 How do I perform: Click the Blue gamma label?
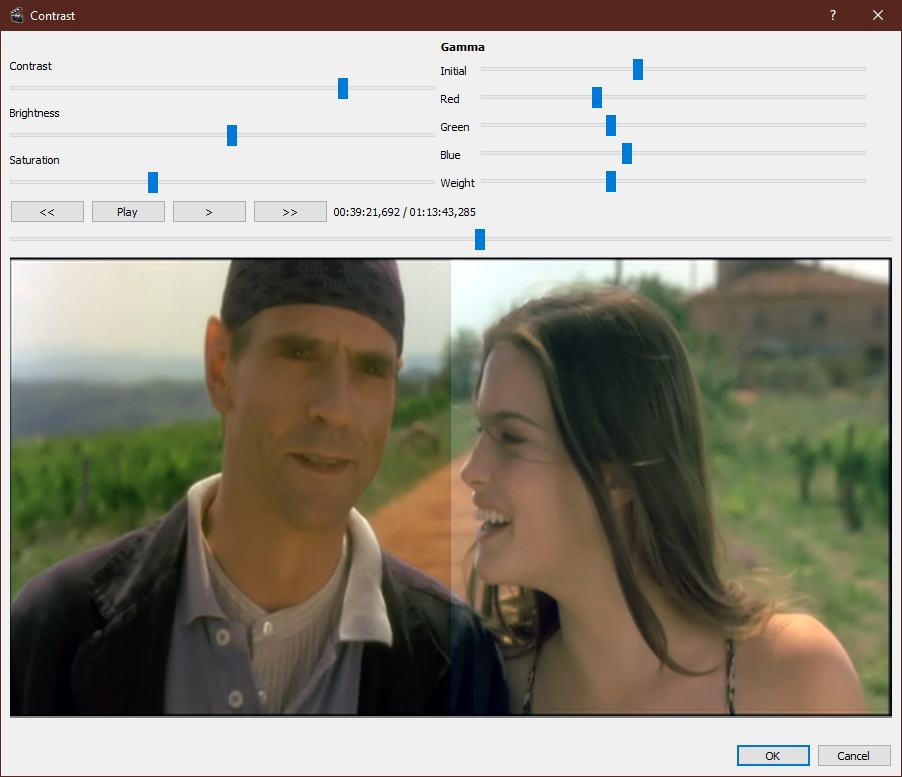[450, 155]
